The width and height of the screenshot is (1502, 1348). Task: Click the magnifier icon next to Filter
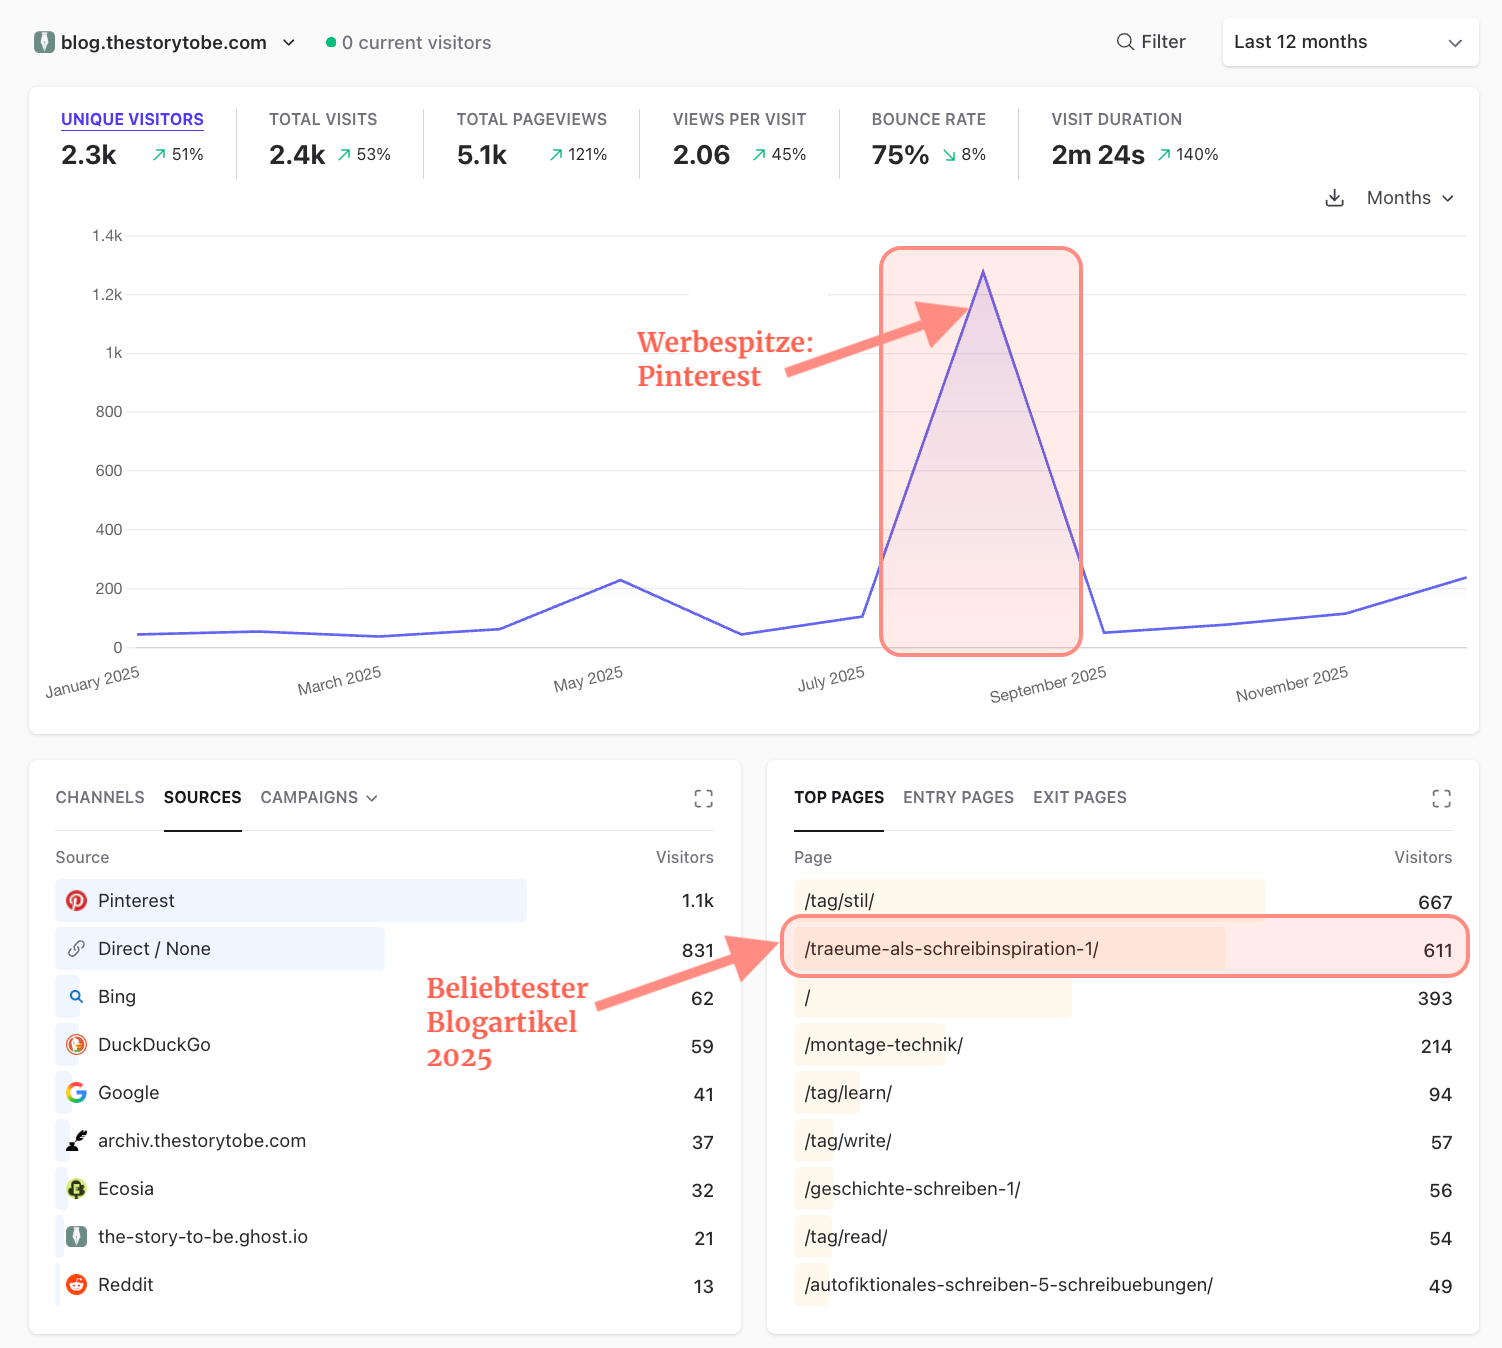(x=1125, y=41)
